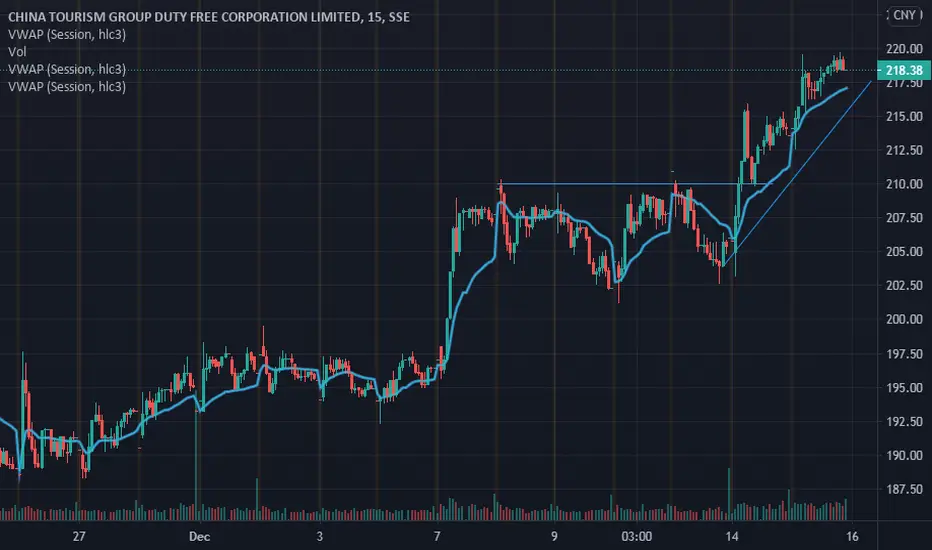
Task: Click the 187.50 price axis label
Action: click(904, 489)
